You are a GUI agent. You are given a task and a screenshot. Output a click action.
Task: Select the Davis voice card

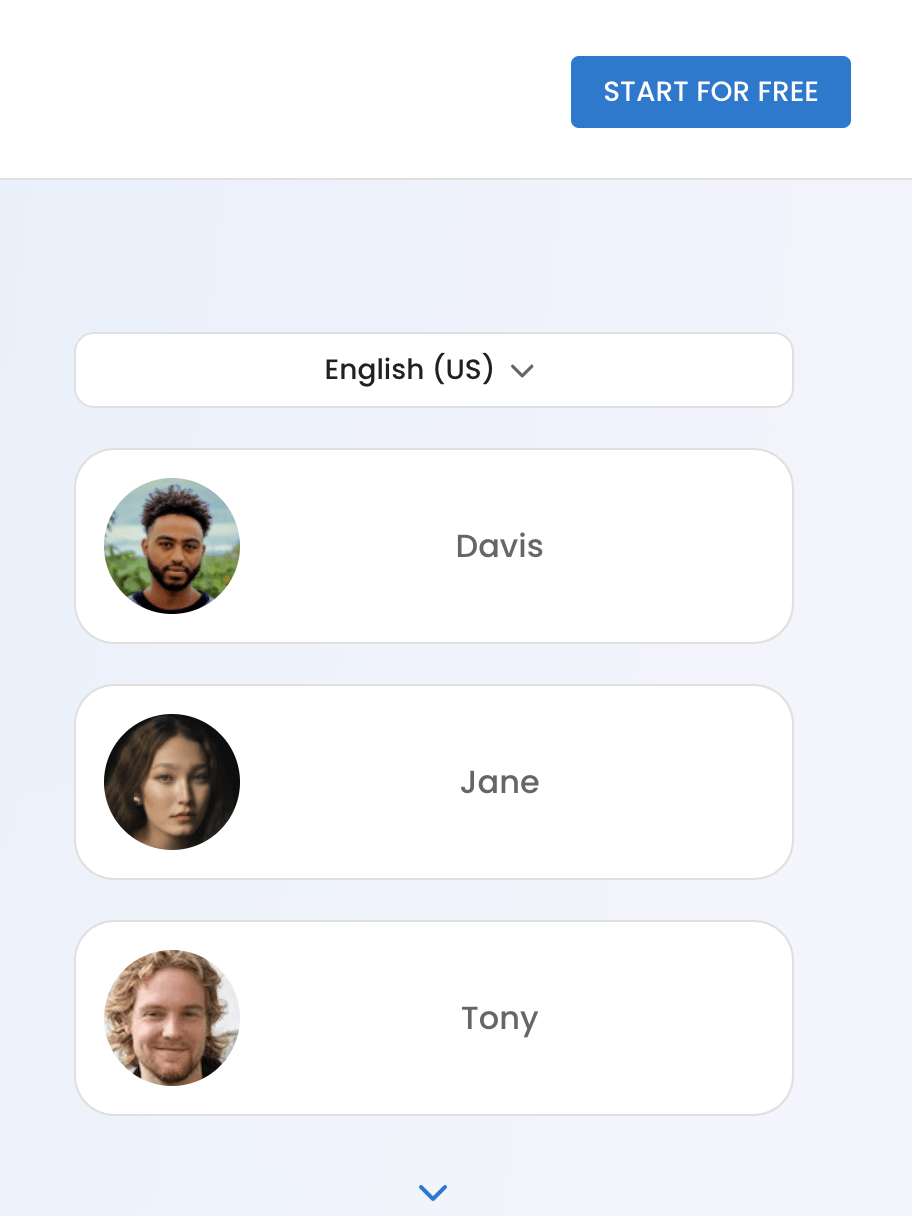[x=433, y=546]
